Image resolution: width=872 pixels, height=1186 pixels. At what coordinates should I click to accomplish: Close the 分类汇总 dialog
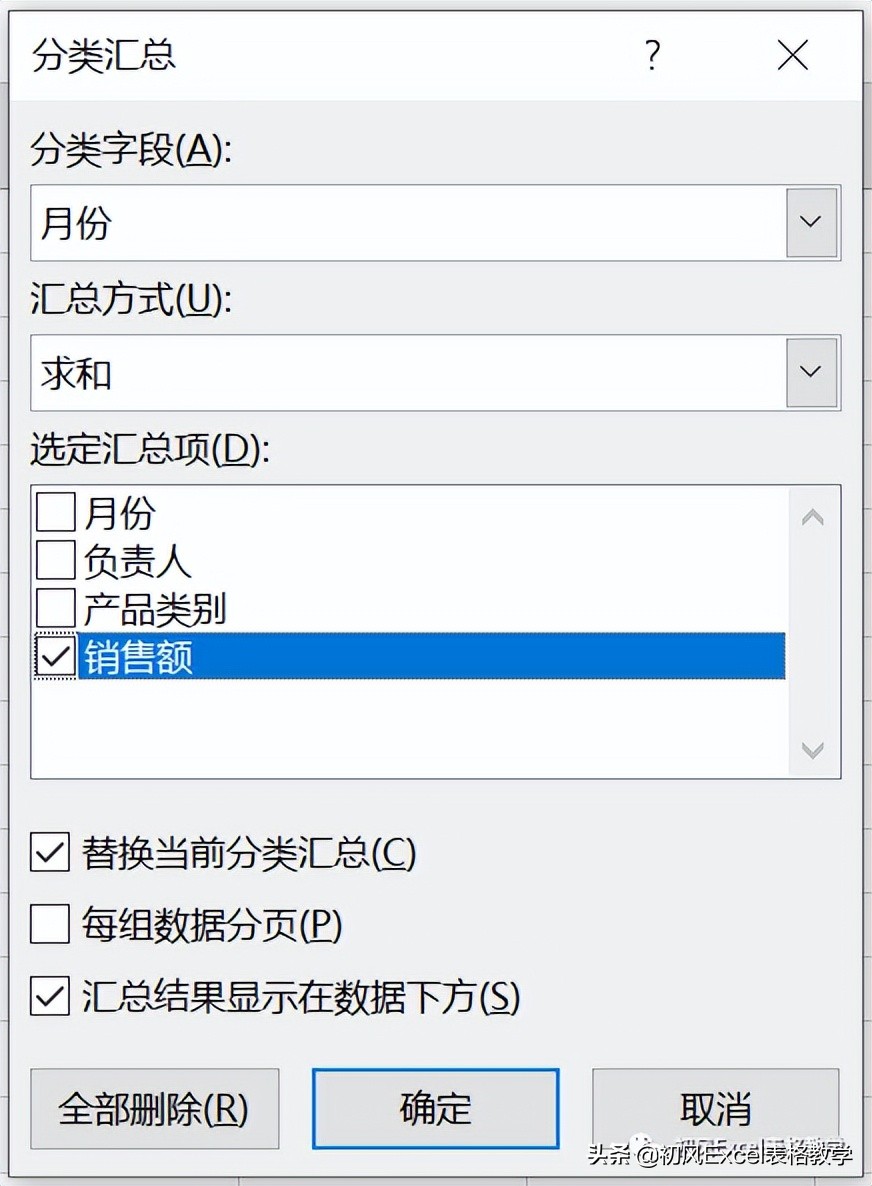click(x=793, y=56)
